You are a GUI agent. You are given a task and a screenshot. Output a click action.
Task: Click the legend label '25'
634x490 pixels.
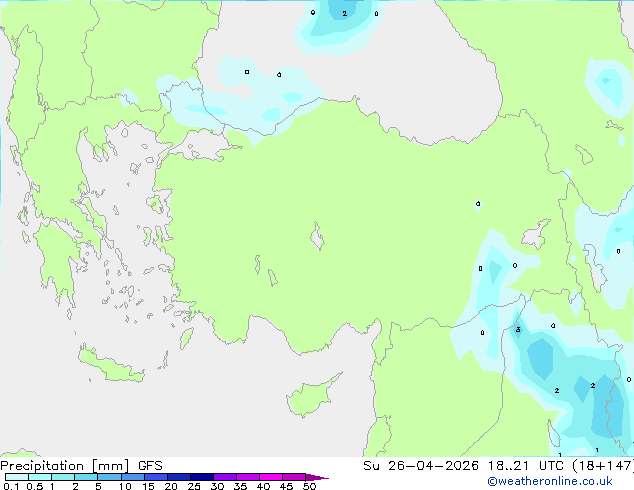click(194, 486)
